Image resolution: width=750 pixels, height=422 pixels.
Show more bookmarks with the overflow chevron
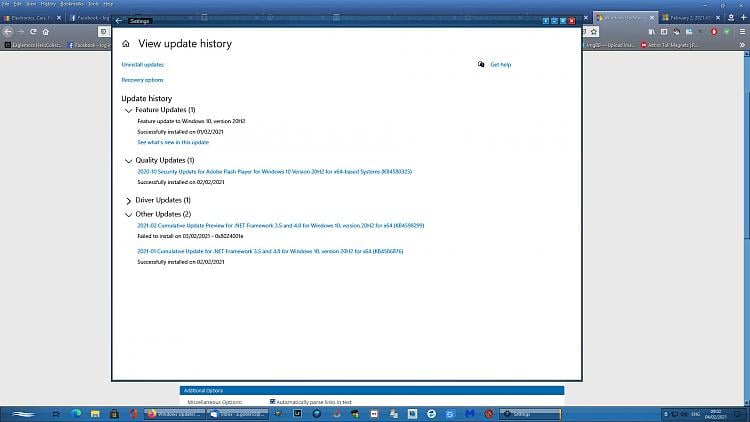pos(742,45)
